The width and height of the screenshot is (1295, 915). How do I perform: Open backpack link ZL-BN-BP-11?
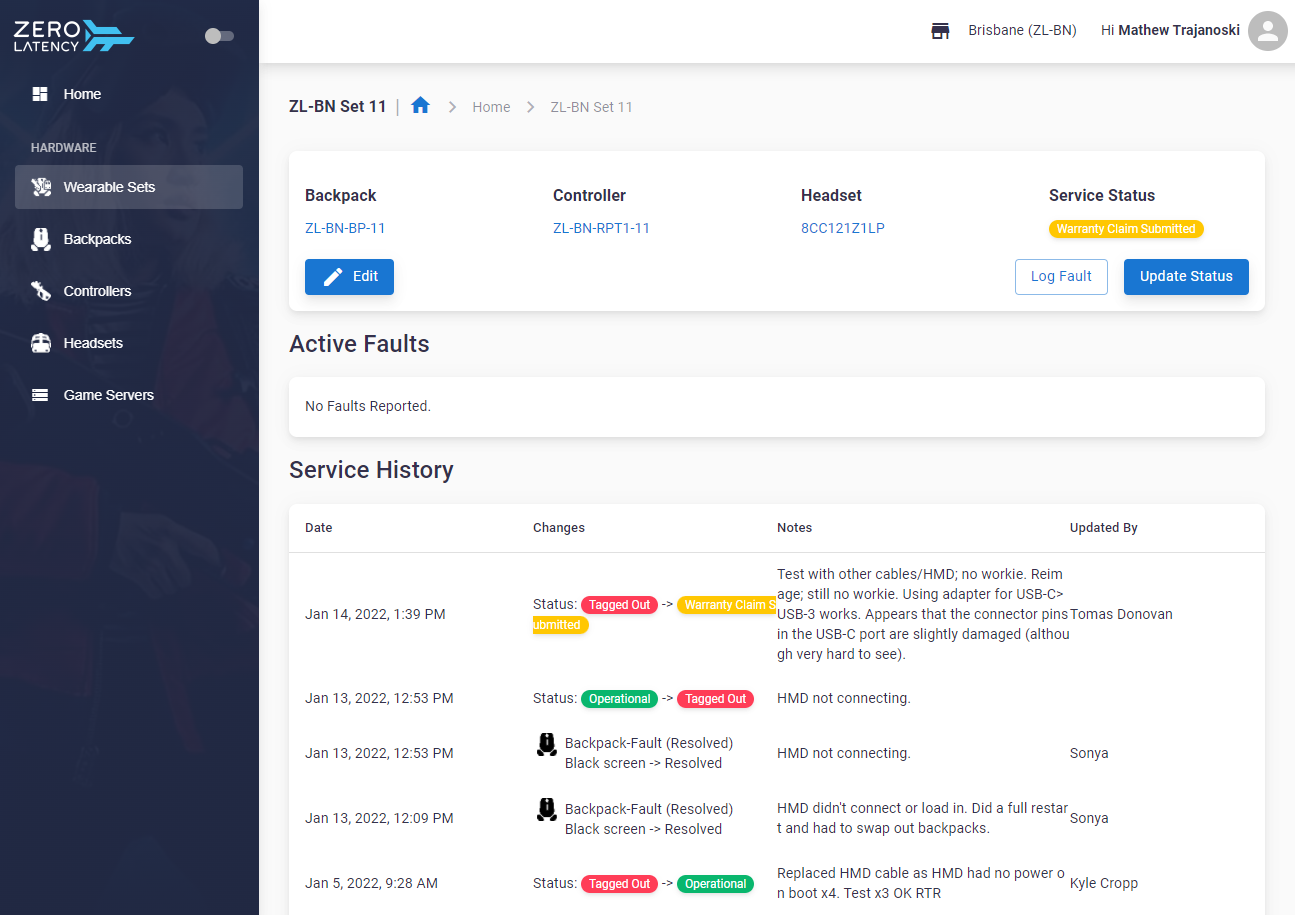(345, 228)
